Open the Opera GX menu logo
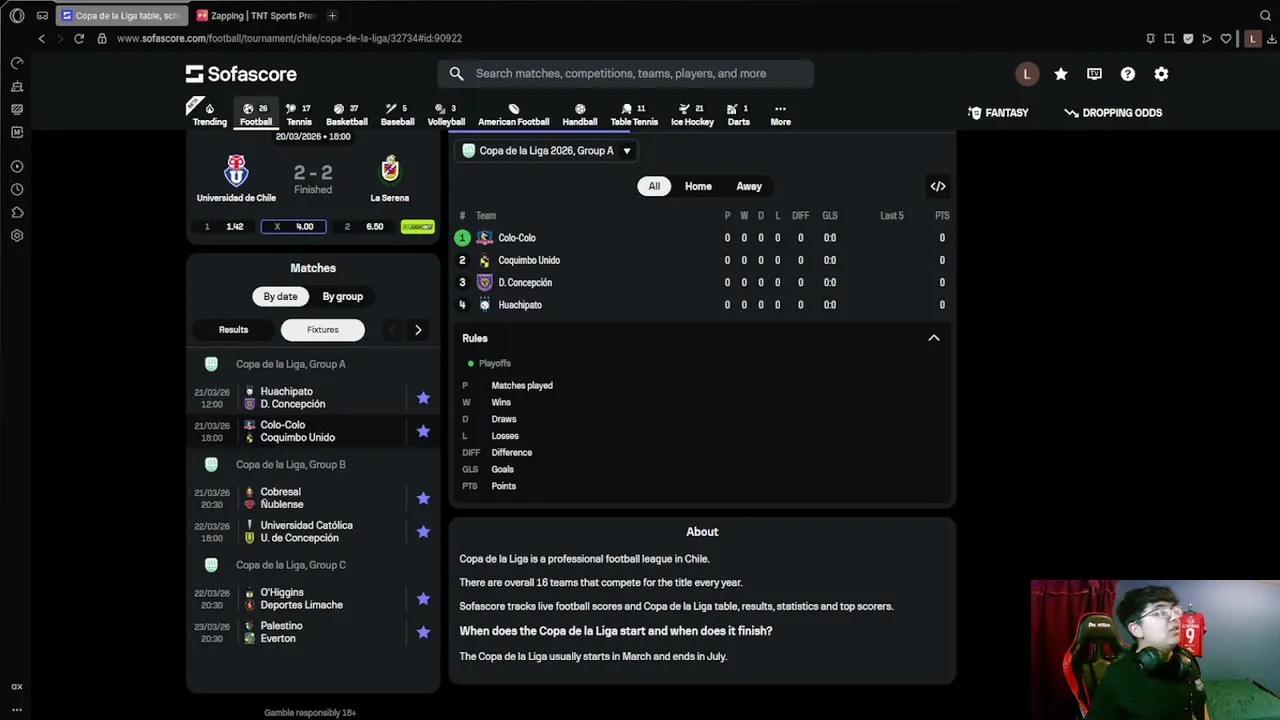This screenshot has width=1280, height=720. tap(17, 15)
